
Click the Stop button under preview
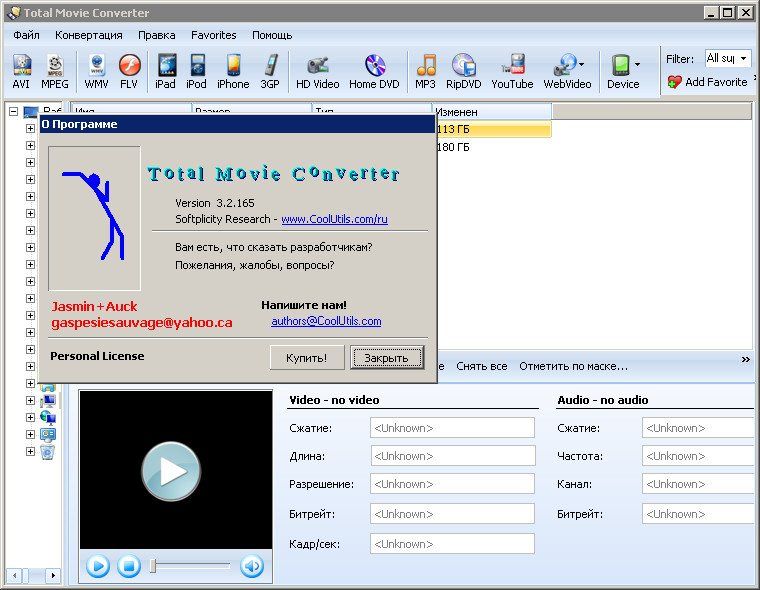tap(129, 566)
